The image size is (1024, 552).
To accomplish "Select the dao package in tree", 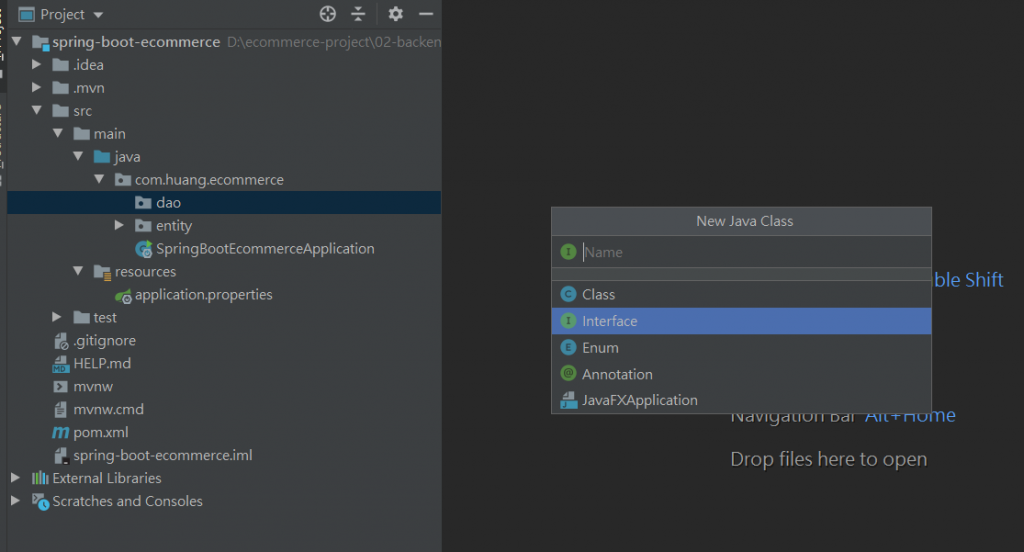I will 168,203.
